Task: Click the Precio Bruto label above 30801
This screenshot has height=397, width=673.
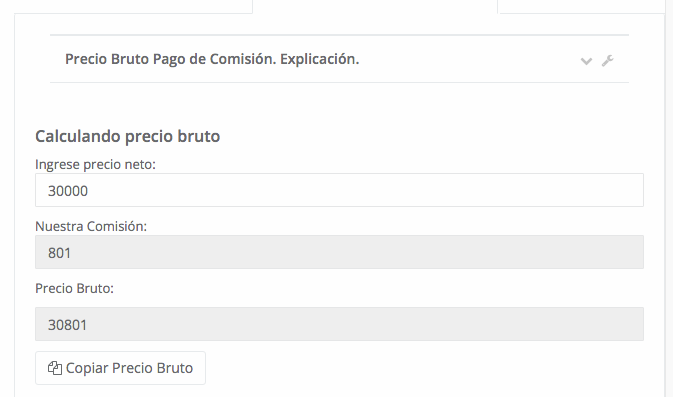Action: pos(74,288)
